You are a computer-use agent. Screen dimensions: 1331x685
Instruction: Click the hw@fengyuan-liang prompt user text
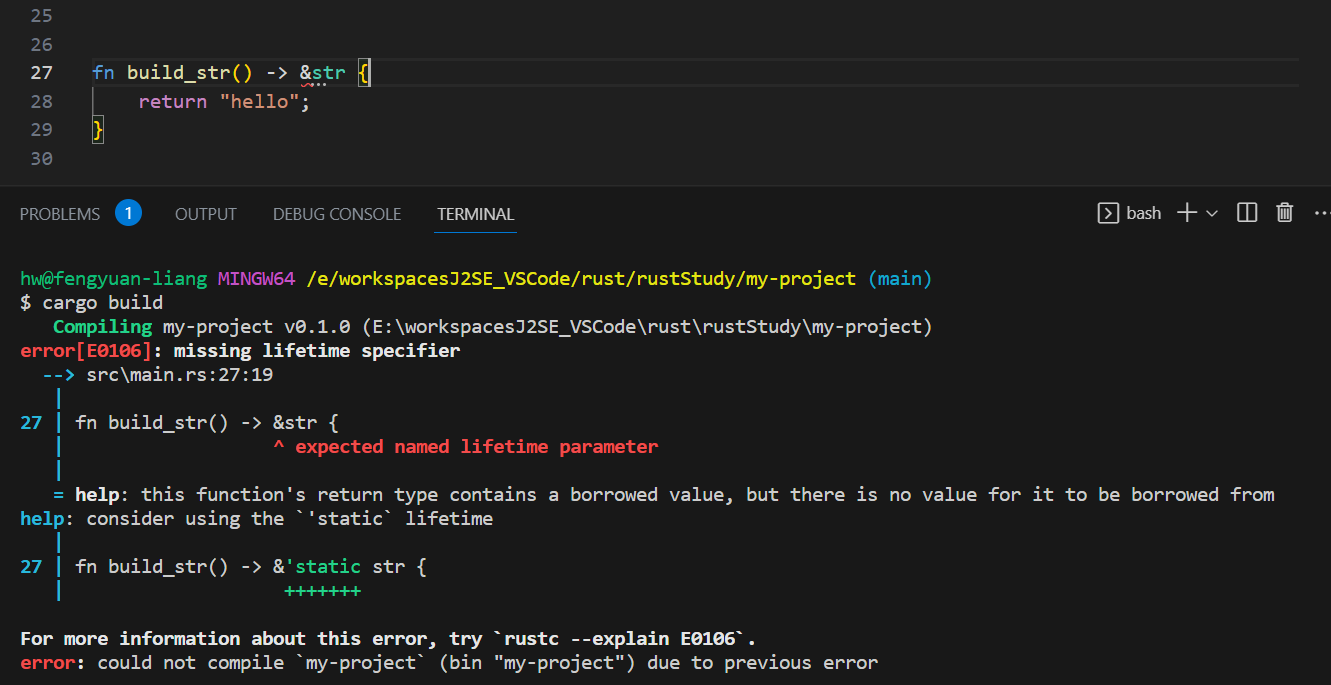coord(114,279)
